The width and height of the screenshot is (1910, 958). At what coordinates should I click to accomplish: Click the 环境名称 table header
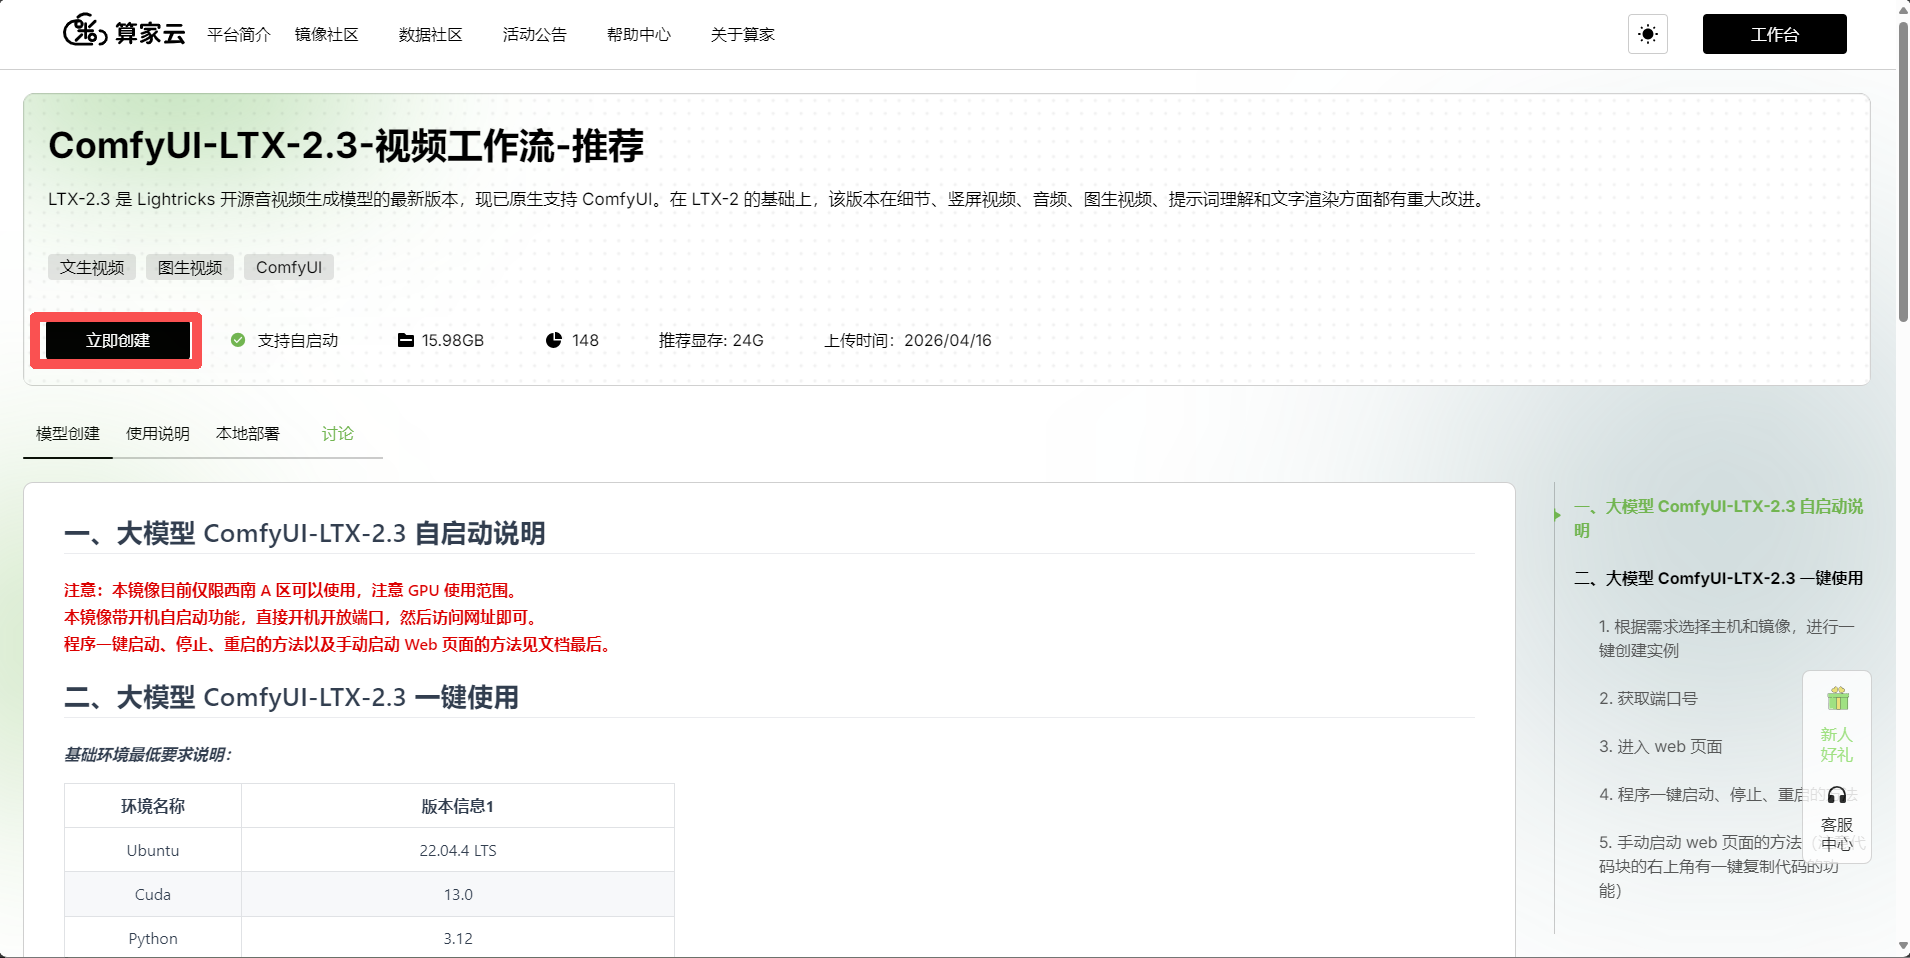[153, 806]
